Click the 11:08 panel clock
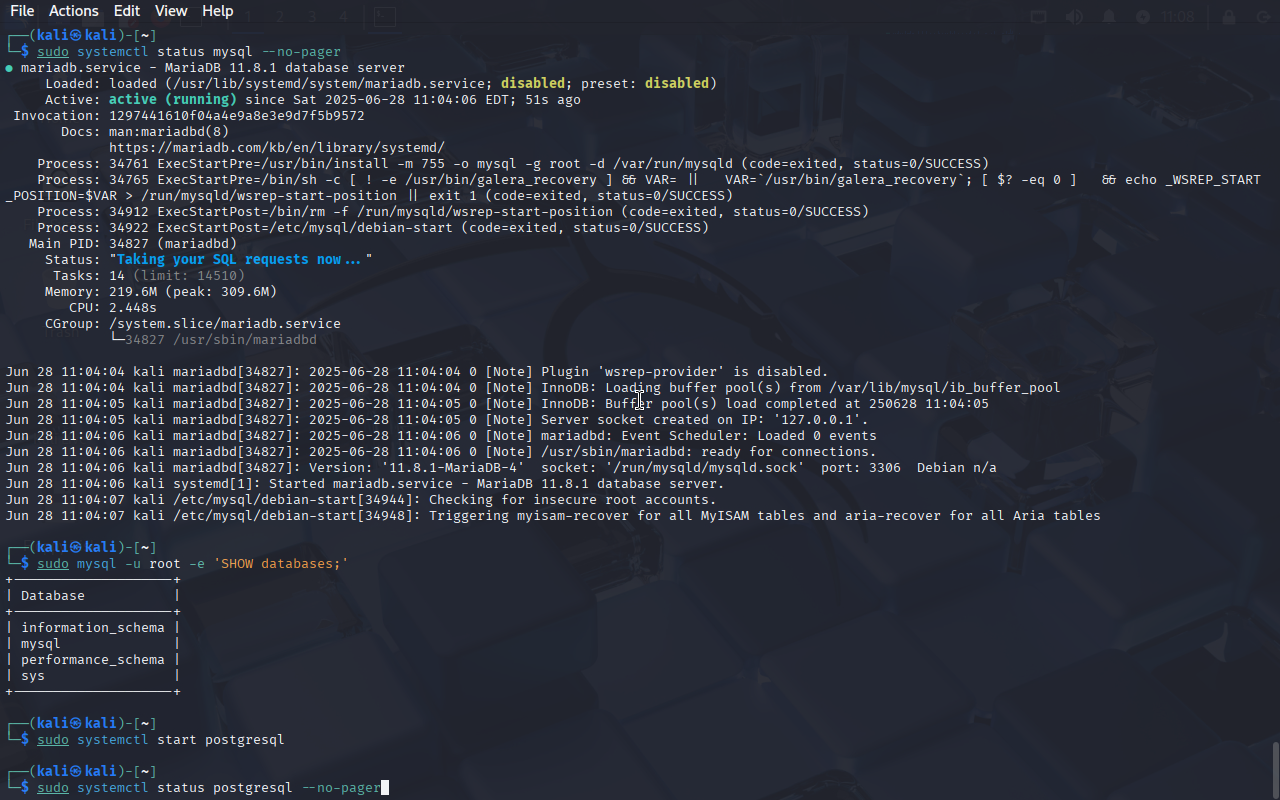 [1179, 17]
